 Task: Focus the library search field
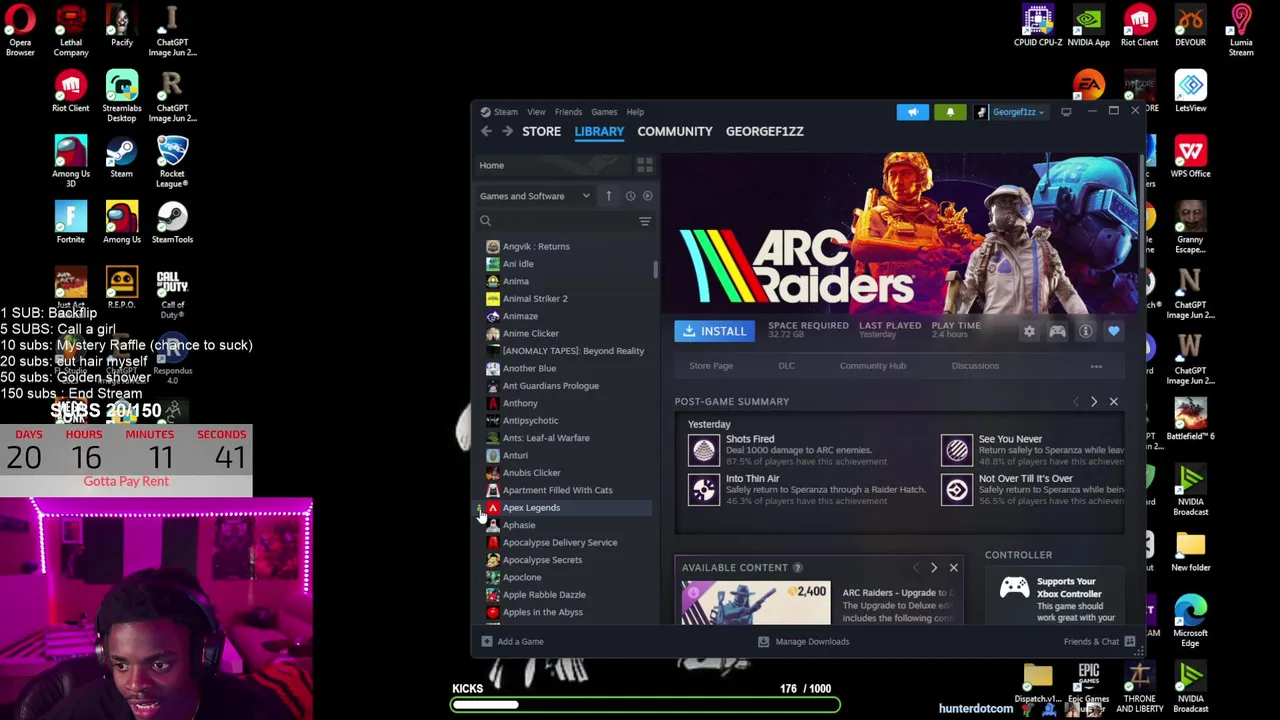[x=555, y=221]
